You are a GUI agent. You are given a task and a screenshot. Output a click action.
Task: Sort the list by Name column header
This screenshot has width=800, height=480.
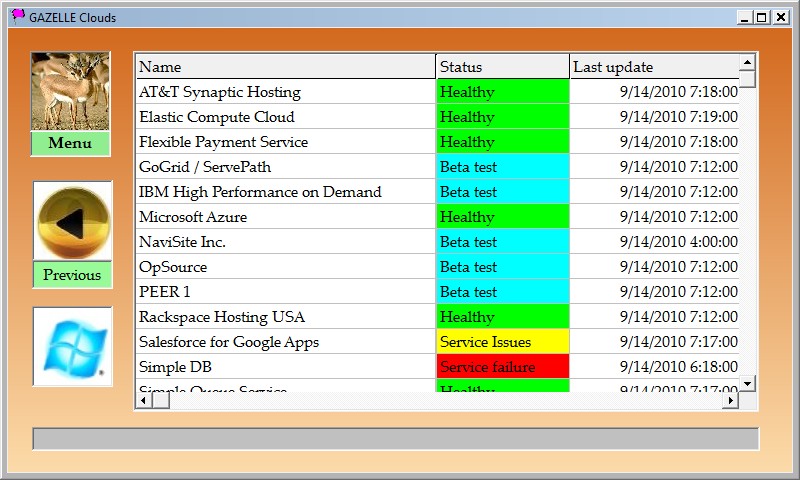pos(286,67)
